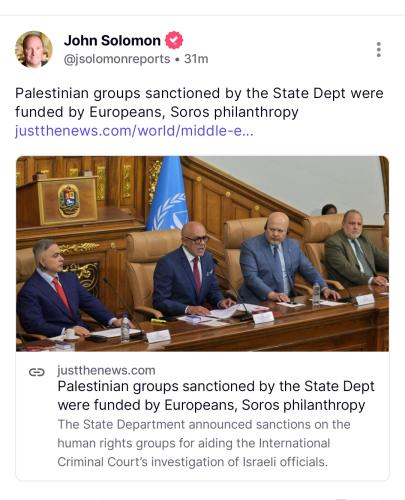Open John Solomon display name
The image size is (405, 500).
coord(112,40)
